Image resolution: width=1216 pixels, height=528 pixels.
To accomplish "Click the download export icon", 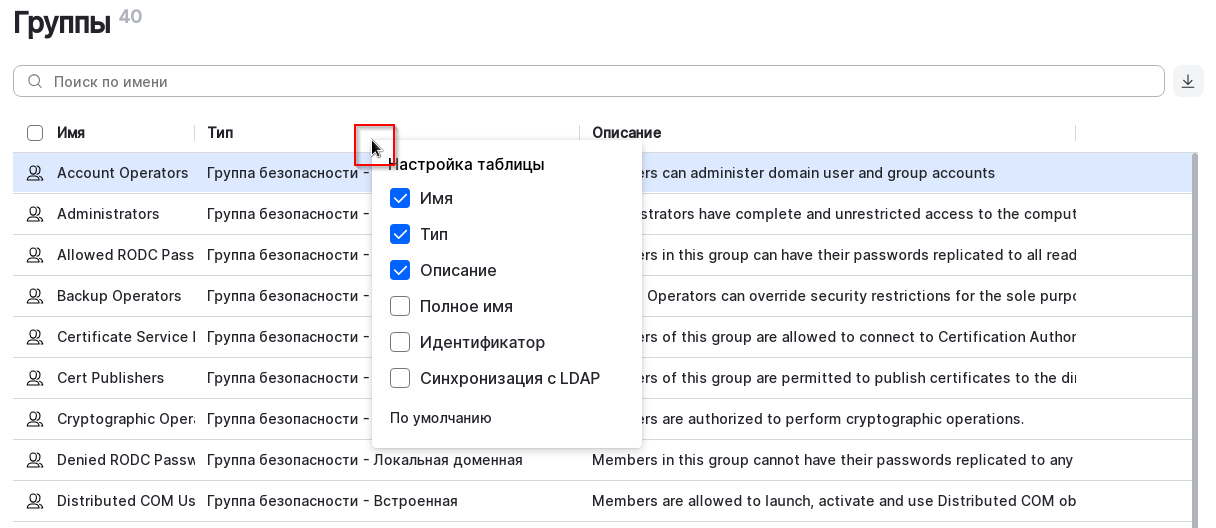I will tap(1188, 81).
